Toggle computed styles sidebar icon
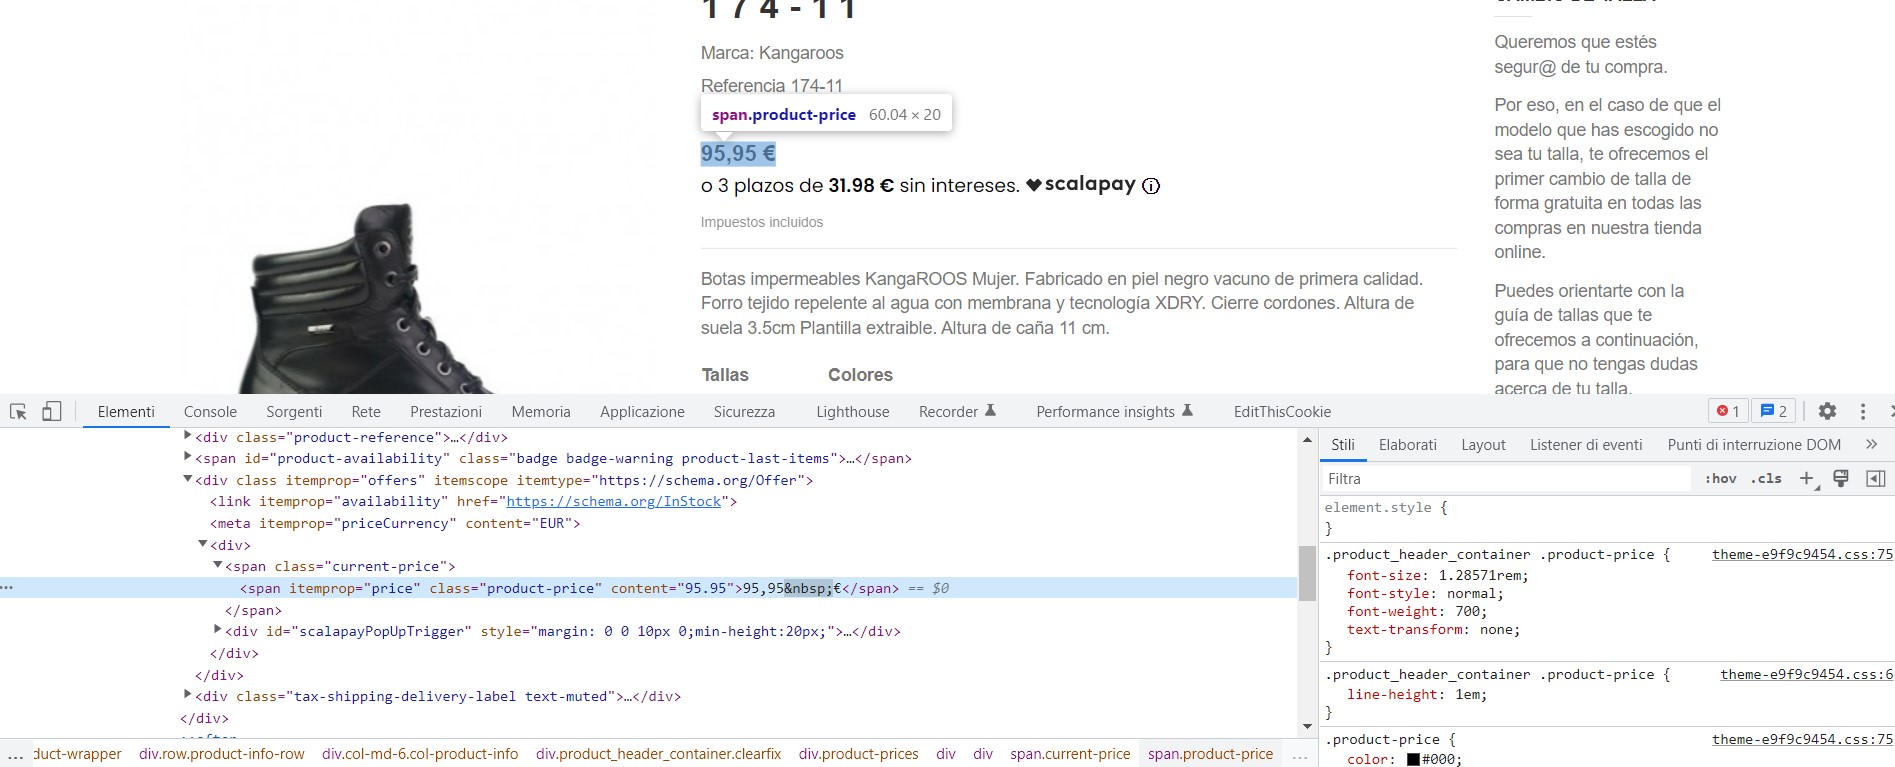Viewport: 1895px width, 767px height. click(x=1876, y=478)
